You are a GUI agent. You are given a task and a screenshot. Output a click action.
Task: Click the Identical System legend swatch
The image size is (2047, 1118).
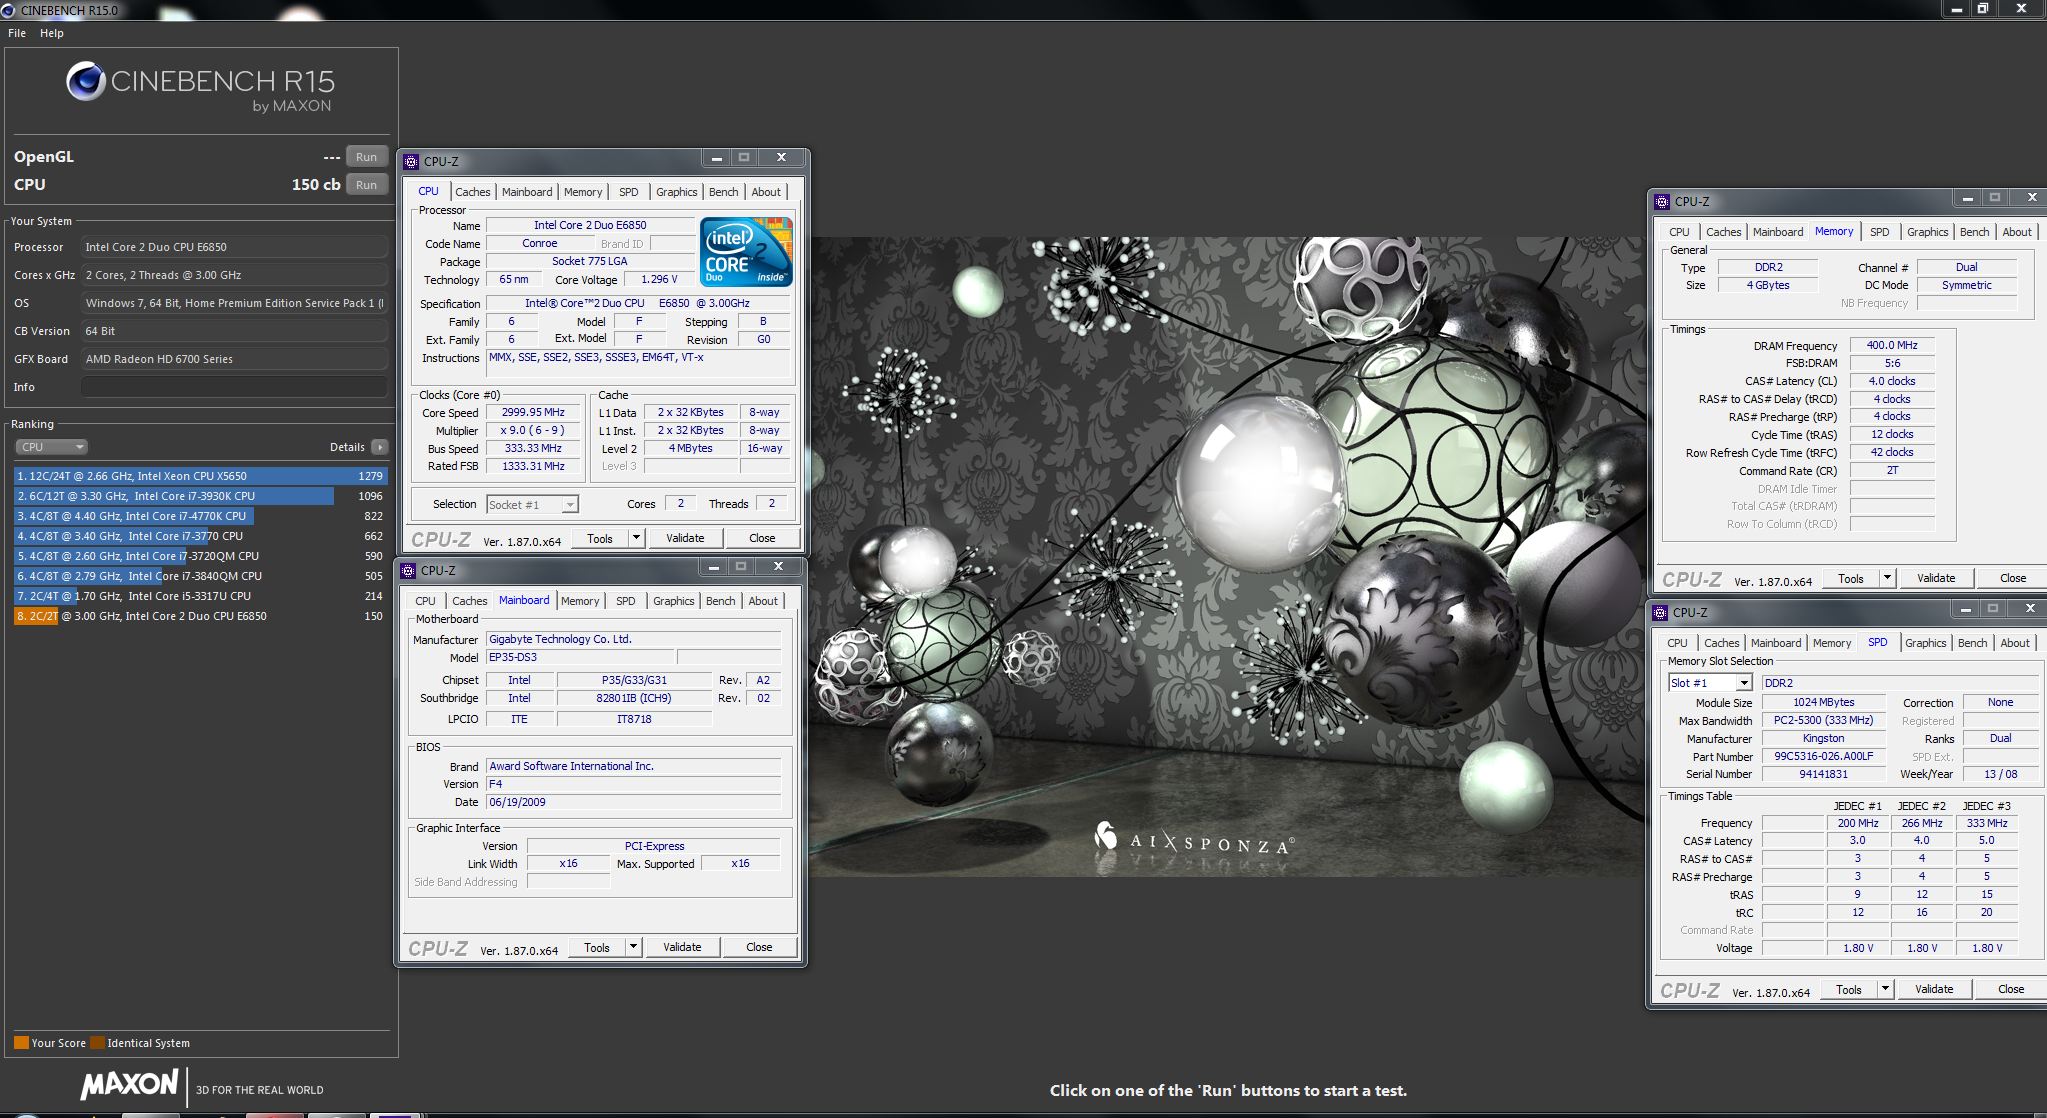[97, 1043]
